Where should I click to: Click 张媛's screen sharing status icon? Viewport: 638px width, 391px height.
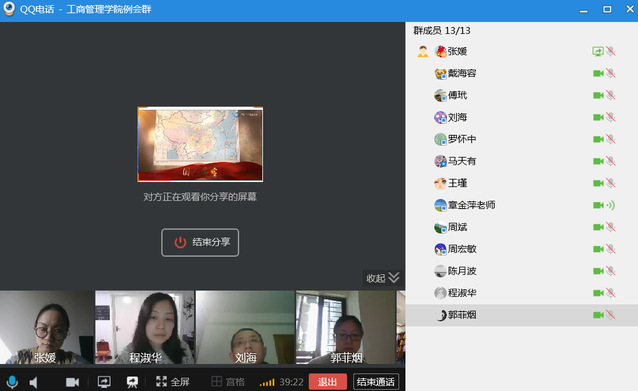pos(597,51)
